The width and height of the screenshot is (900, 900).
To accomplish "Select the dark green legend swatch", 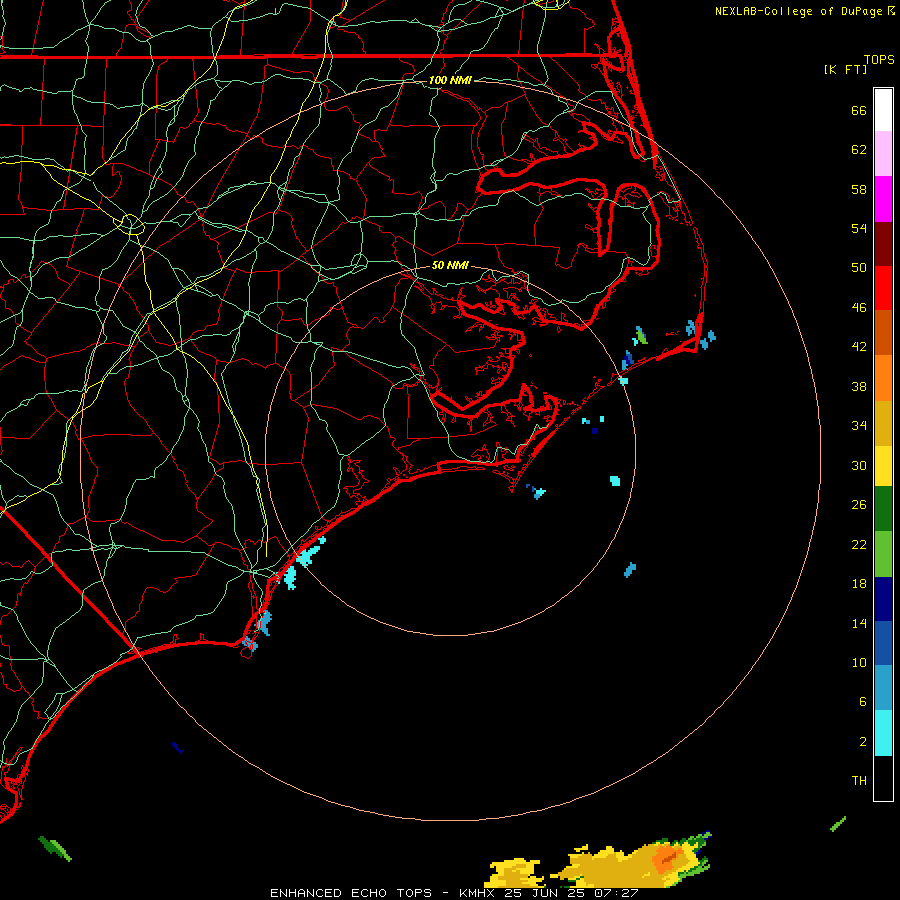I will tap(883, 509).
